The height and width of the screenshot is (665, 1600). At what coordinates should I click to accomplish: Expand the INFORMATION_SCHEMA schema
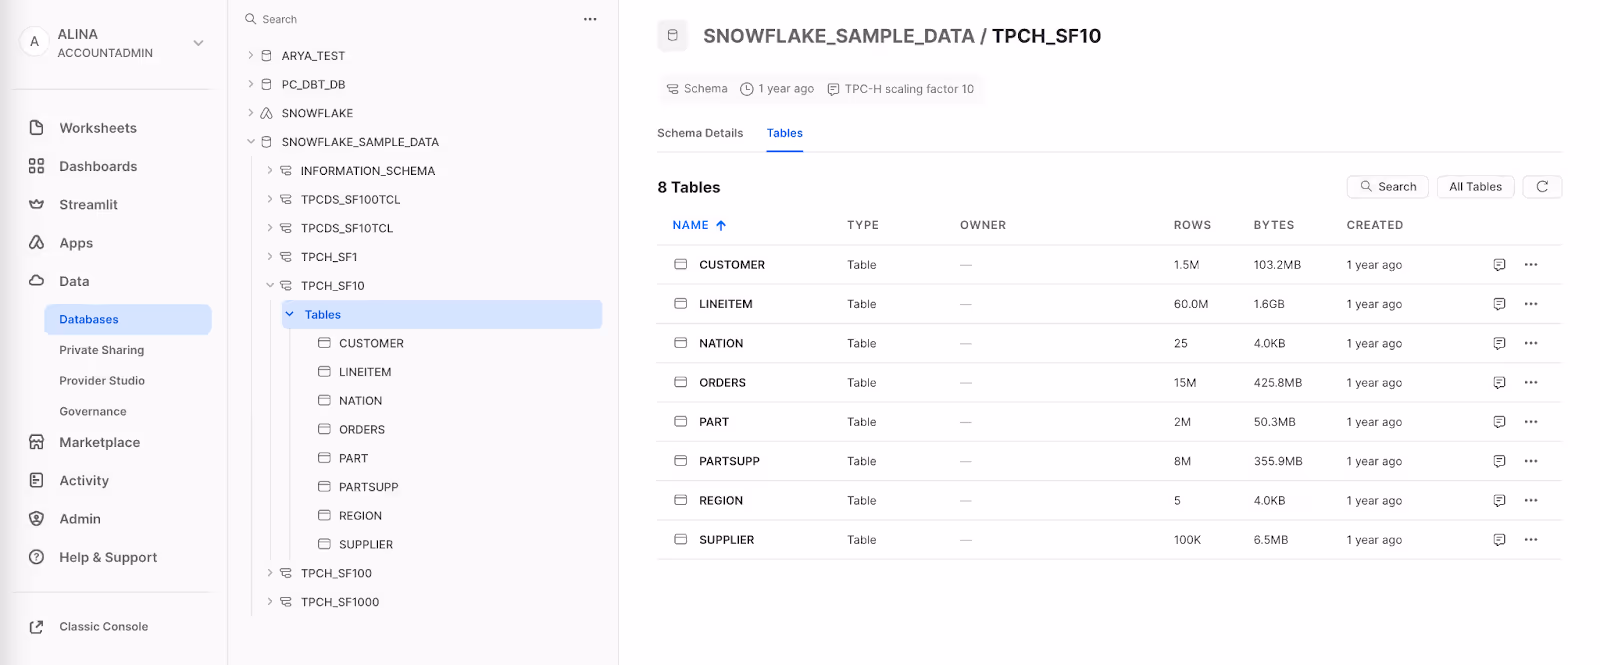[270, 171]
